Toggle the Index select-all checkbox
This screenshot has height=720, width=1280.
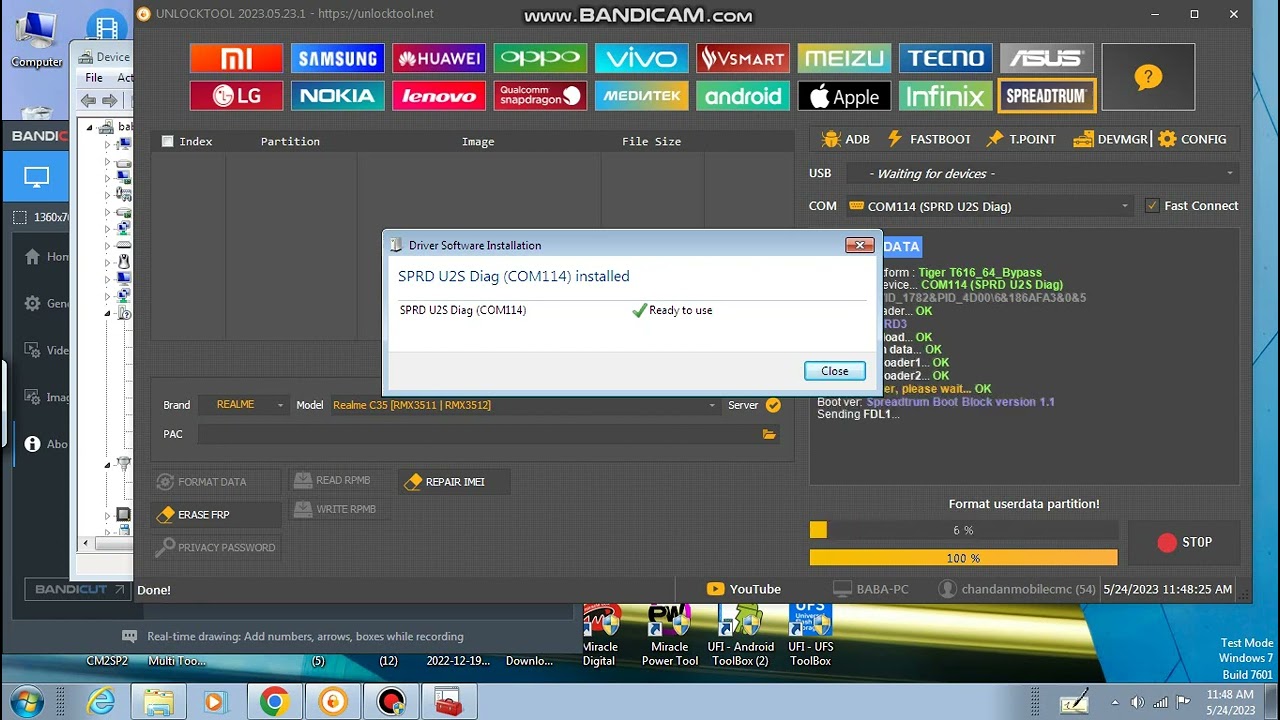click(167, 141)
